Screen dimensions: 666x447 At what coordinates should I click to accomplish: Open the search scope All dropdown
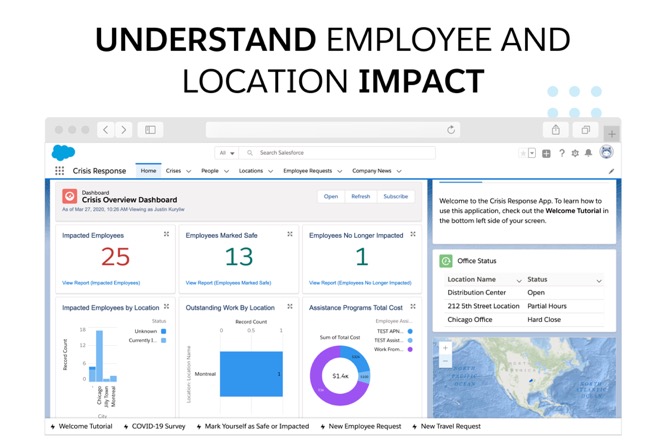coord(227,153)
